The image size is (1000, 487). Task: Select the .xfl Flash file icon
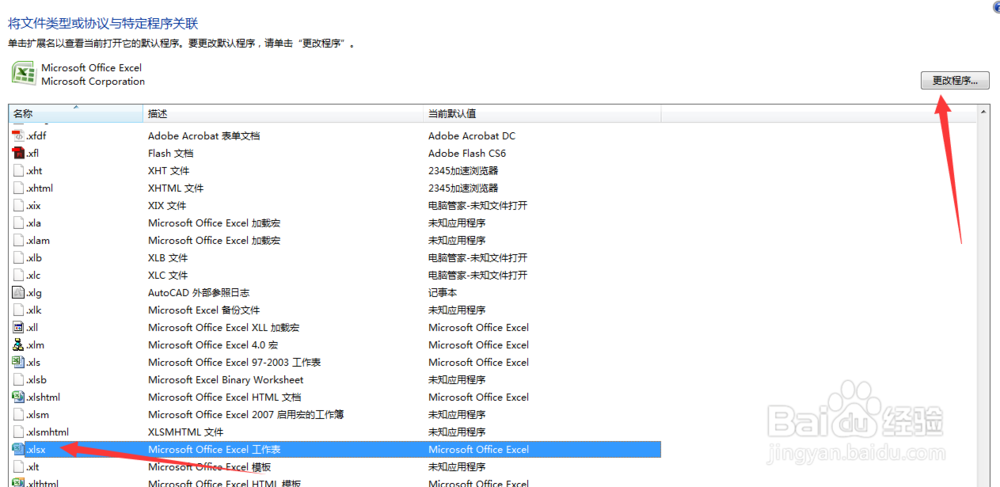pos(18,153)
